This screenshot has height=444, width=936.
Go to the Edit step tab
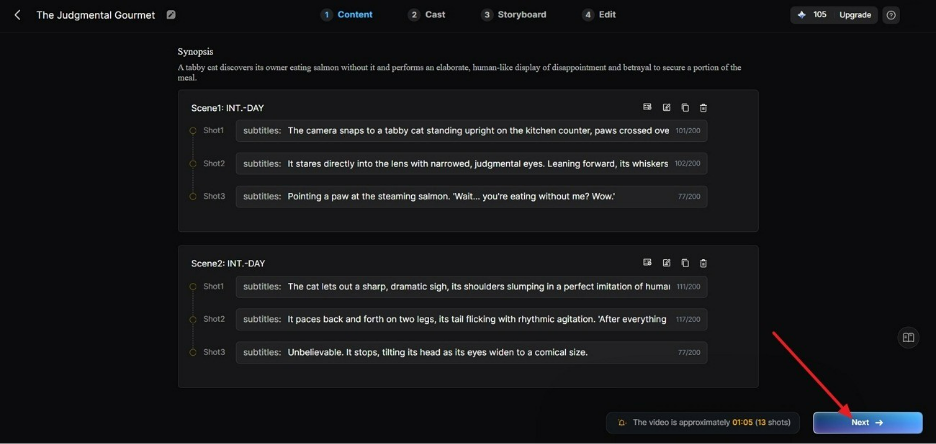(x=599, y=15)
